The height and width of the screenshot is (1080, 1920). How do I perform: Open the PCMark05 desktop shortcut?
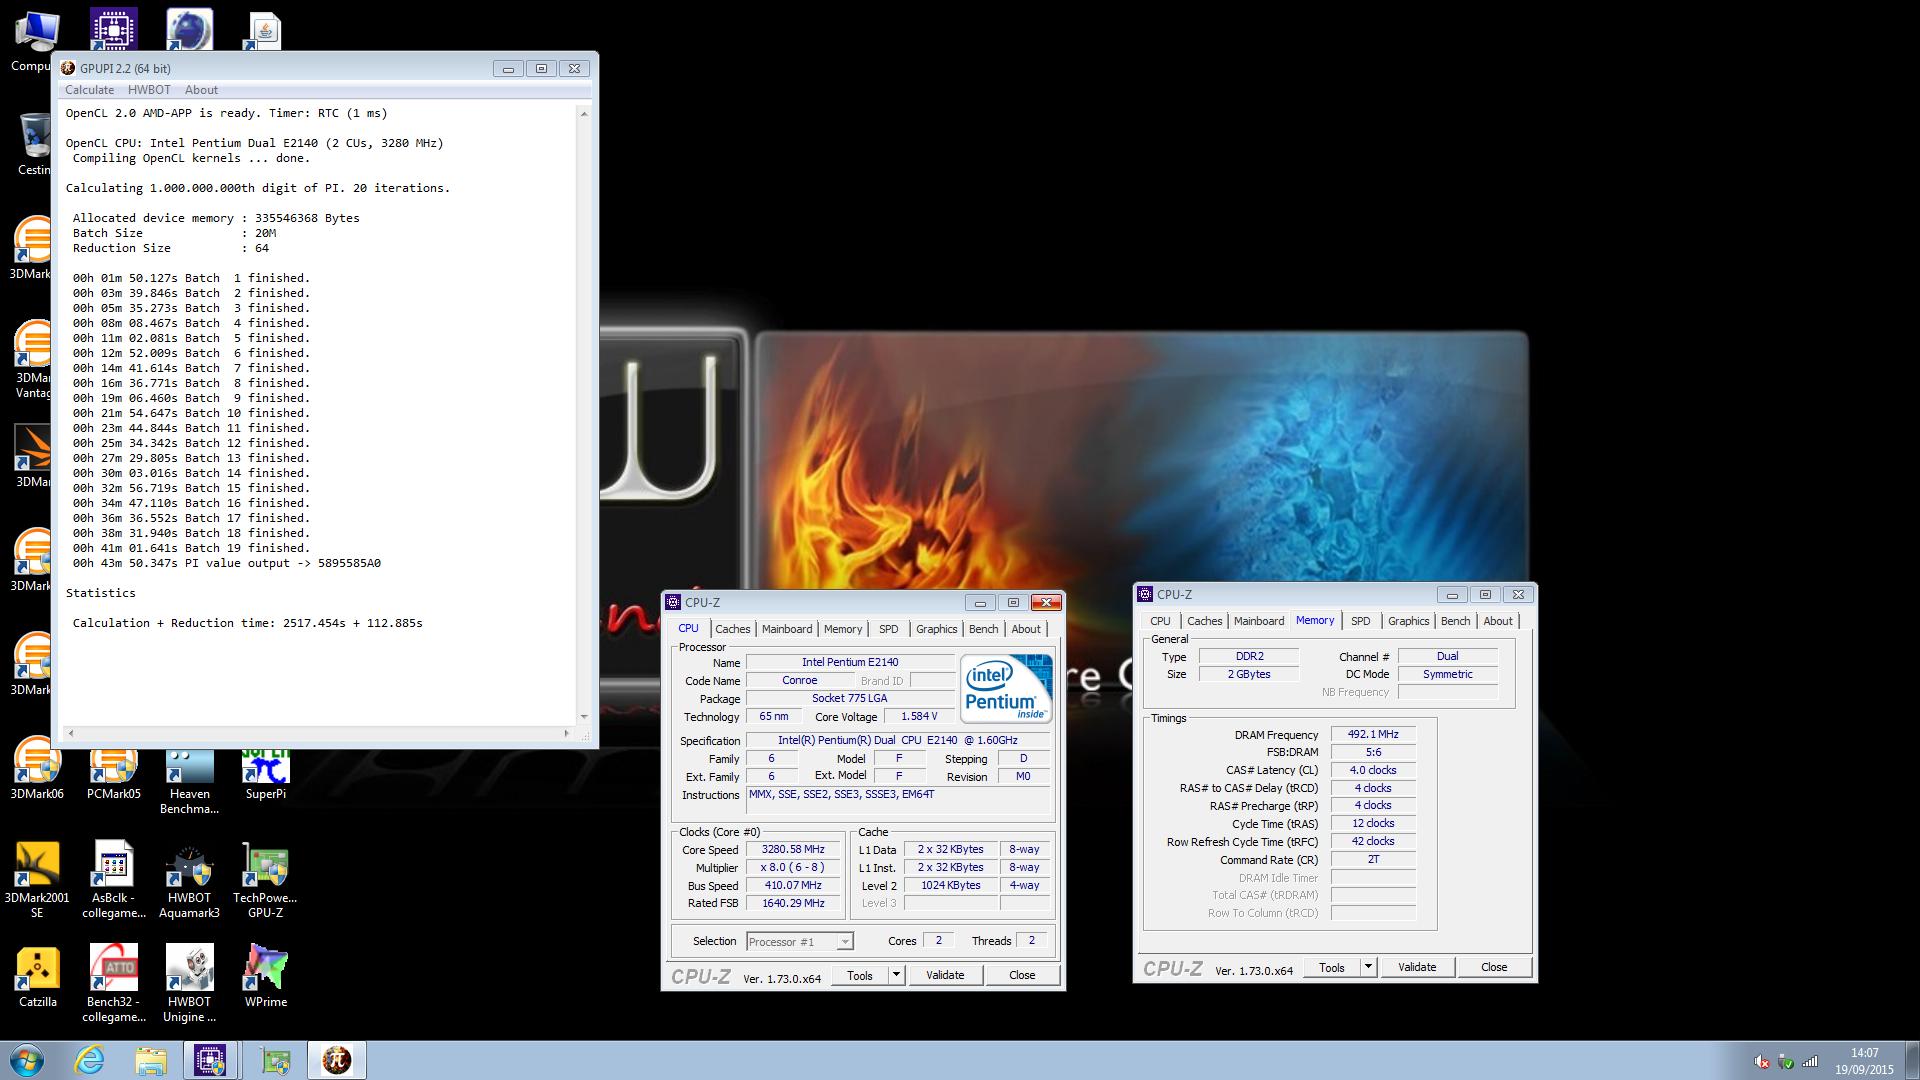click(113, 768)
